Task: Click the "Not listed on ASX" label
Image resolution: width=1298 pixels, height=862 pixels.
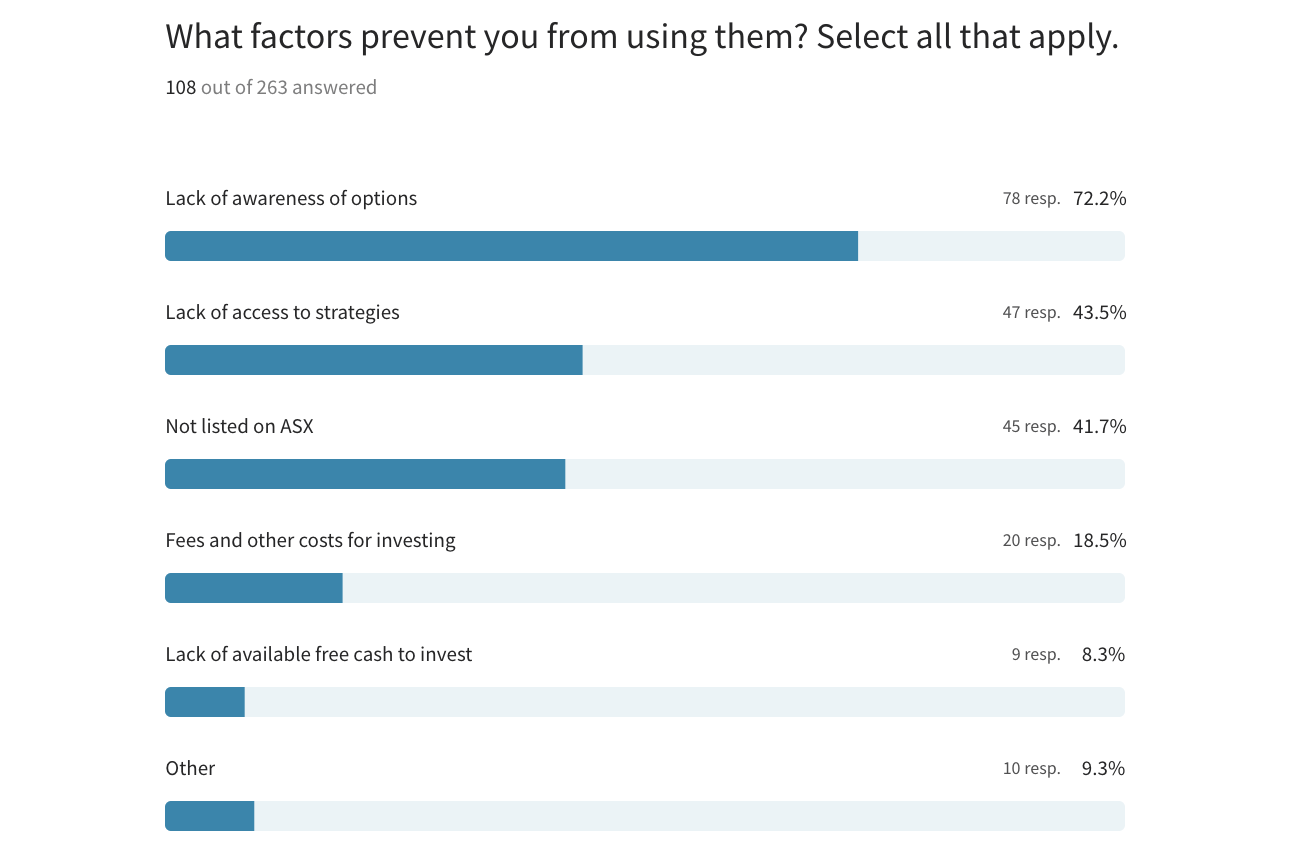Action: (239, 426)
